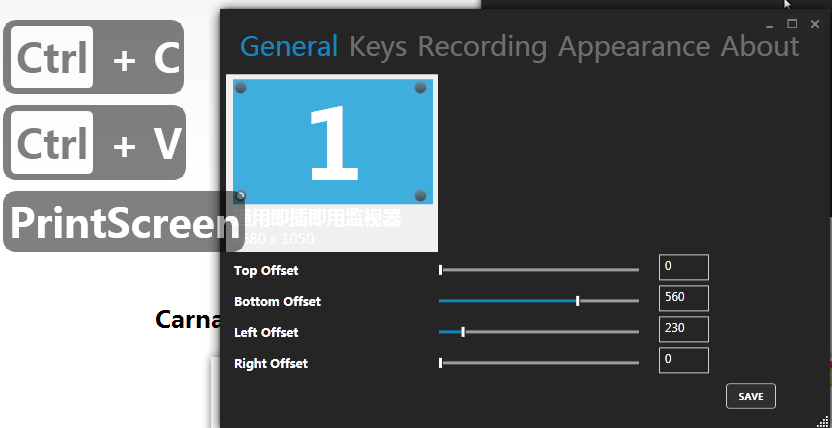Select bottom-left corner dot on monitor preview
Screen dimensions: 832x428
pos(241,195)
